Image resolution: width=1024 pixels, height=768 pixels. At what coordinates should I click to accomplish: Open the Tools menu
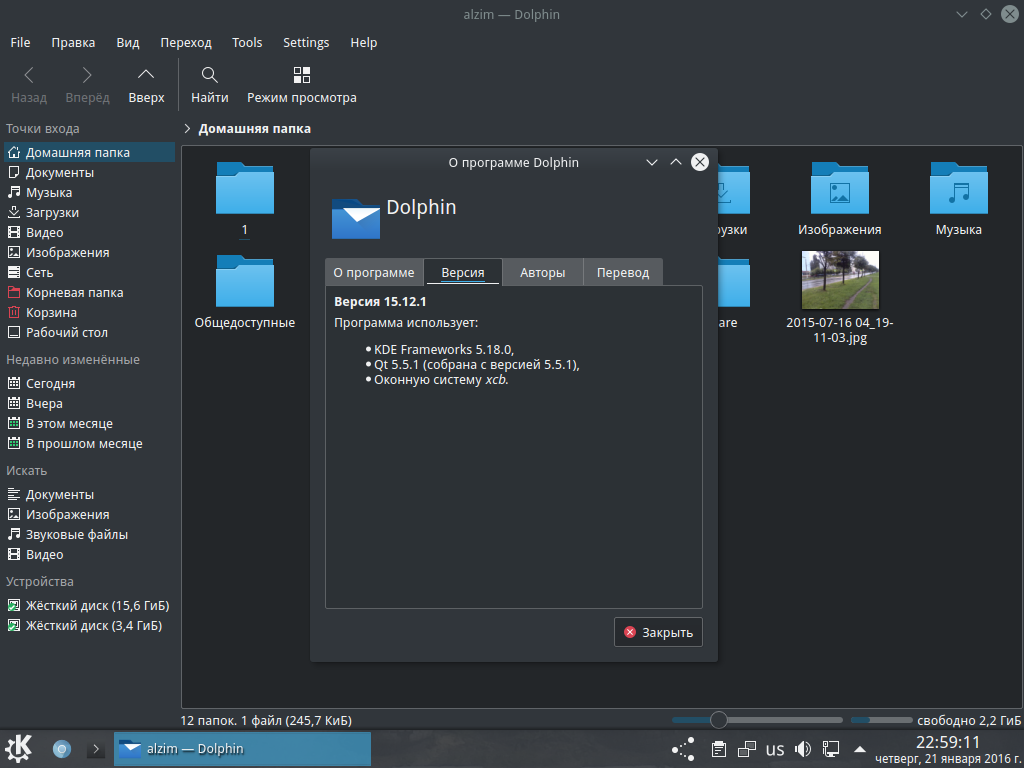pyautogui.click(x=247, y=42)
